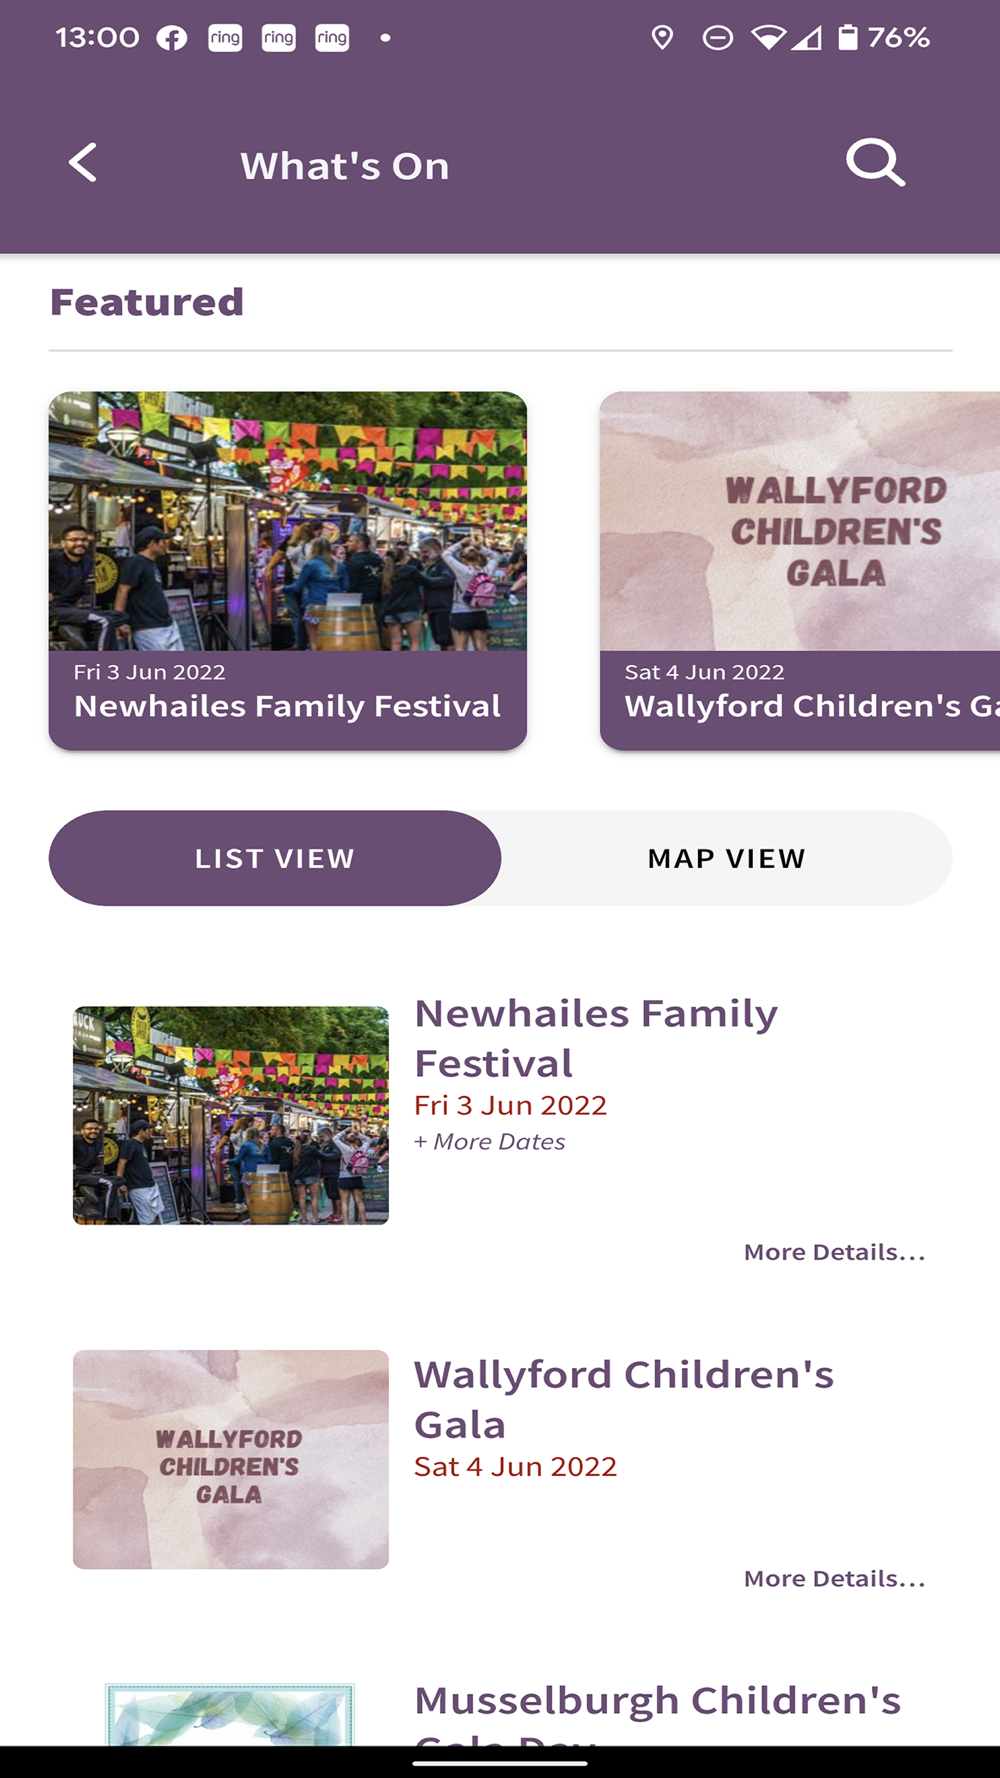The height and width of the screenshot is (1778, 1000).
Task: Open featured Wallyford Children's Gala card
Action: [x=800, y=570]
